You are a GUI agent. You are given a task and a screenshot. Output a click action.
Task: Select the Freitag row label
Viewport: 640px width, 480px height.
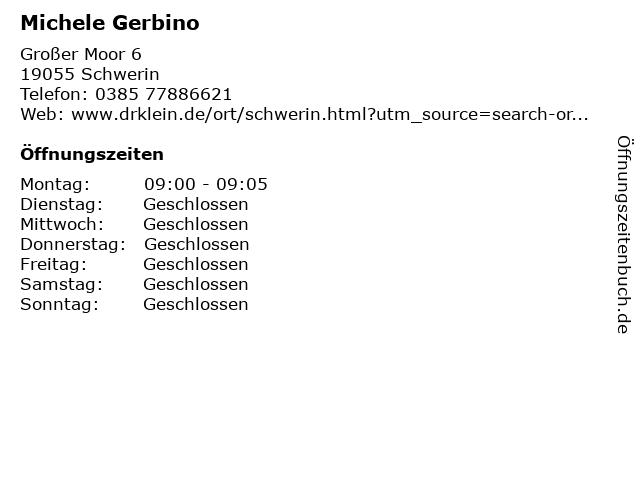click(53, 264)
